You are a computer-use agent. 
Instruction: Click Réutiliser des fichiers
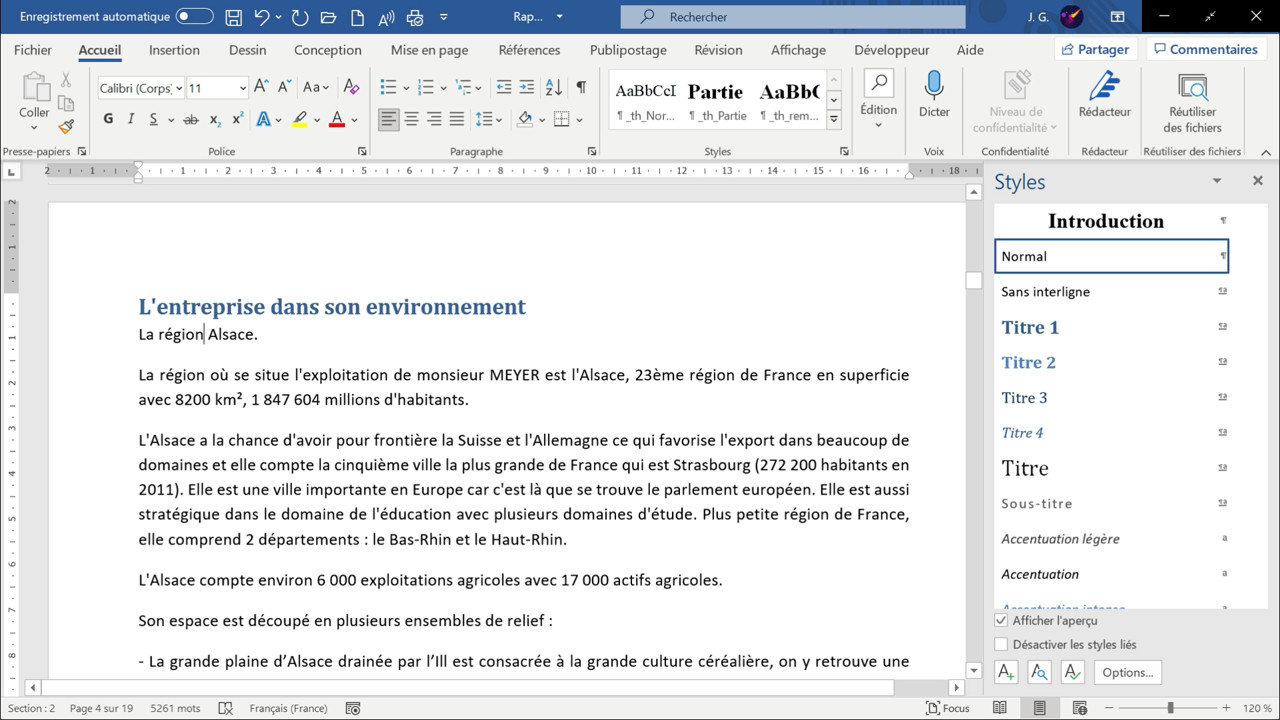tap(1192, 103)
